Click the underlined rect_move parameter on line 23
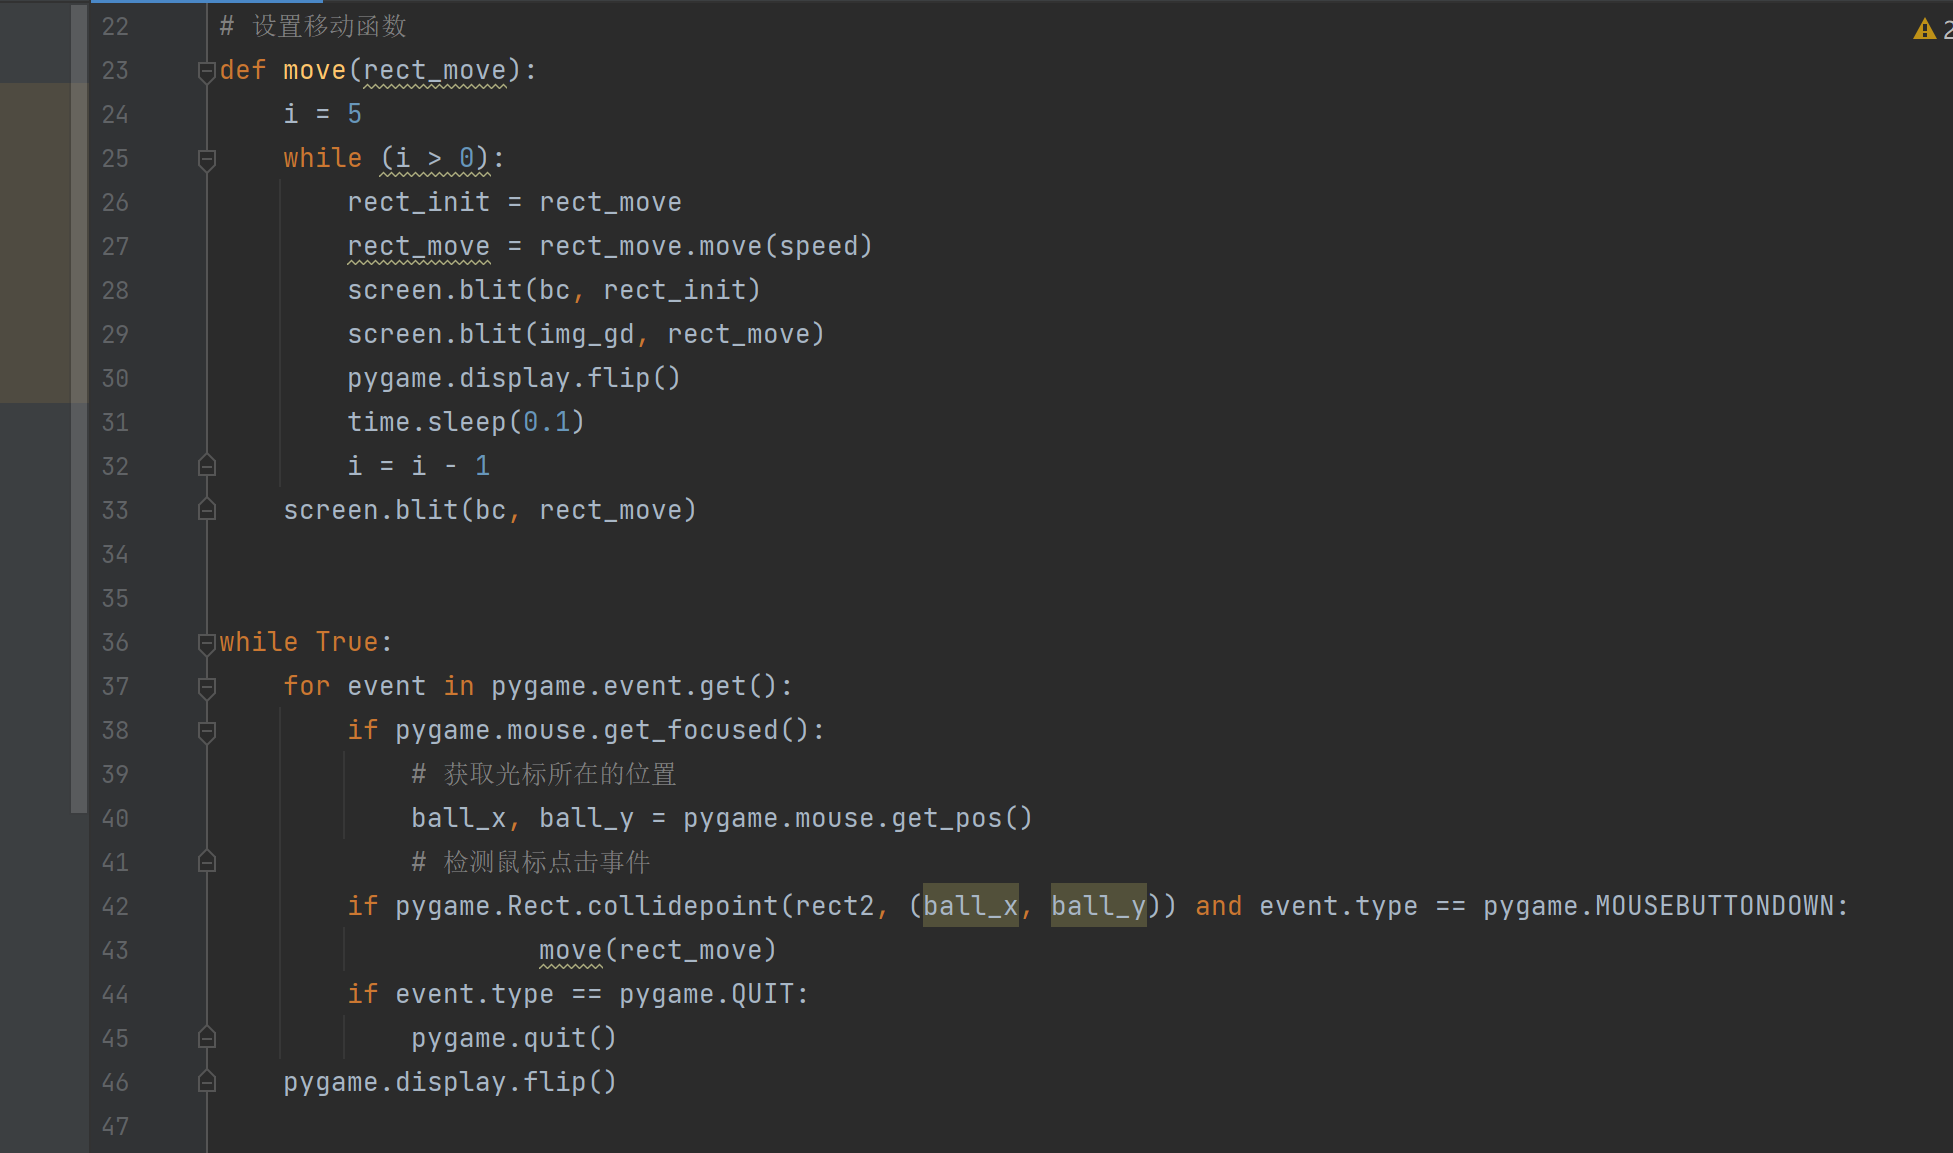 [x=435, y=71]
